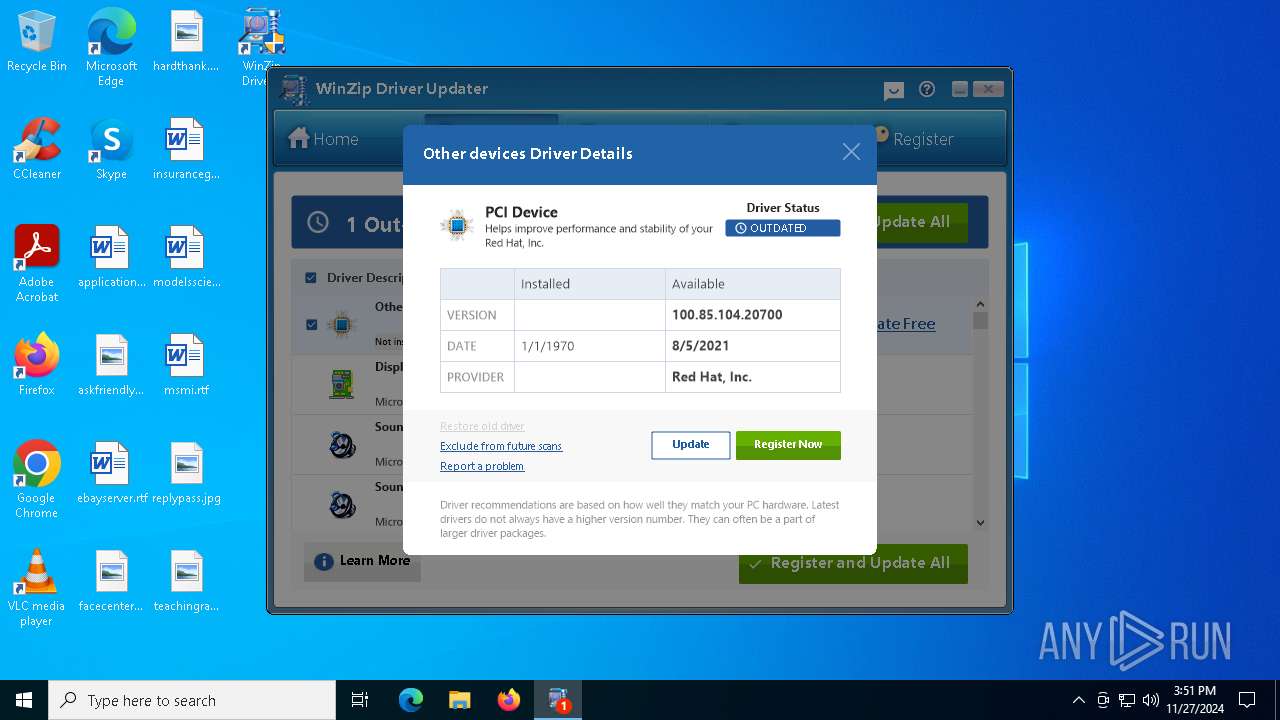Open CCleaner desktop shortcut
The height and width of the screenshot is (720, 1280).
click(x=37, y=150)
